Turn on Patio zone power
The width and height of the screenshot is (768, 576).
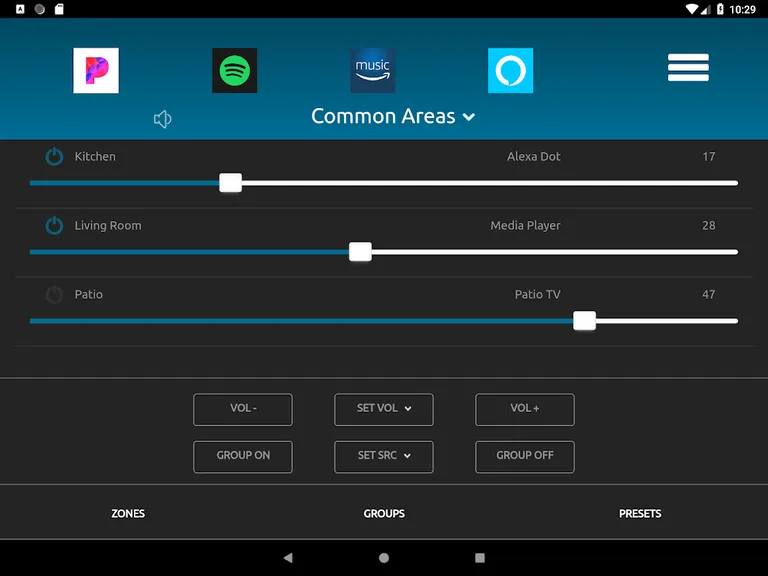(54, 295)
